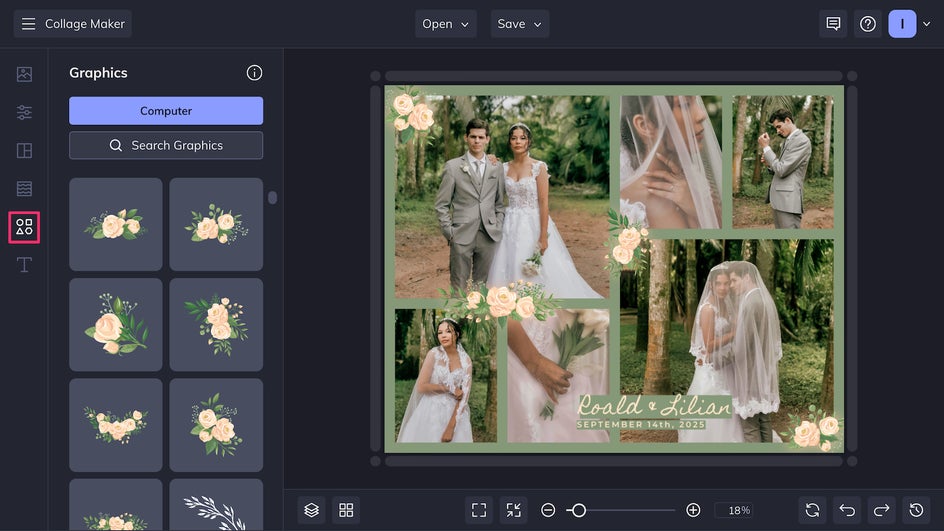The width and height of the screenshot is (944, 531).
Task: Open the history clock icon
Action: (916, 511)
